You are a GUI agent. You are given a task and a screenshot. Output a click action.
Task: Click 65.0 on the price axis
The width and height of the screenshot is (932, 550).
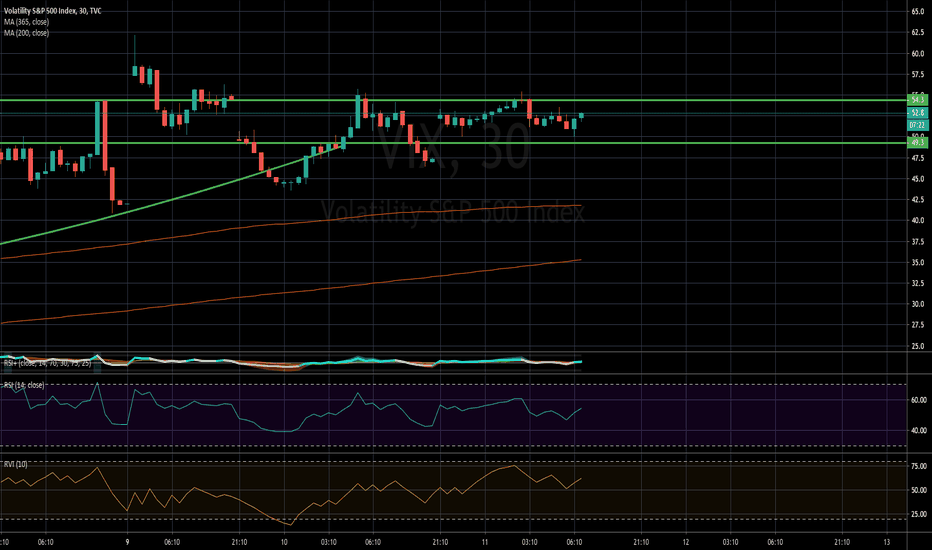pos(918,11)
